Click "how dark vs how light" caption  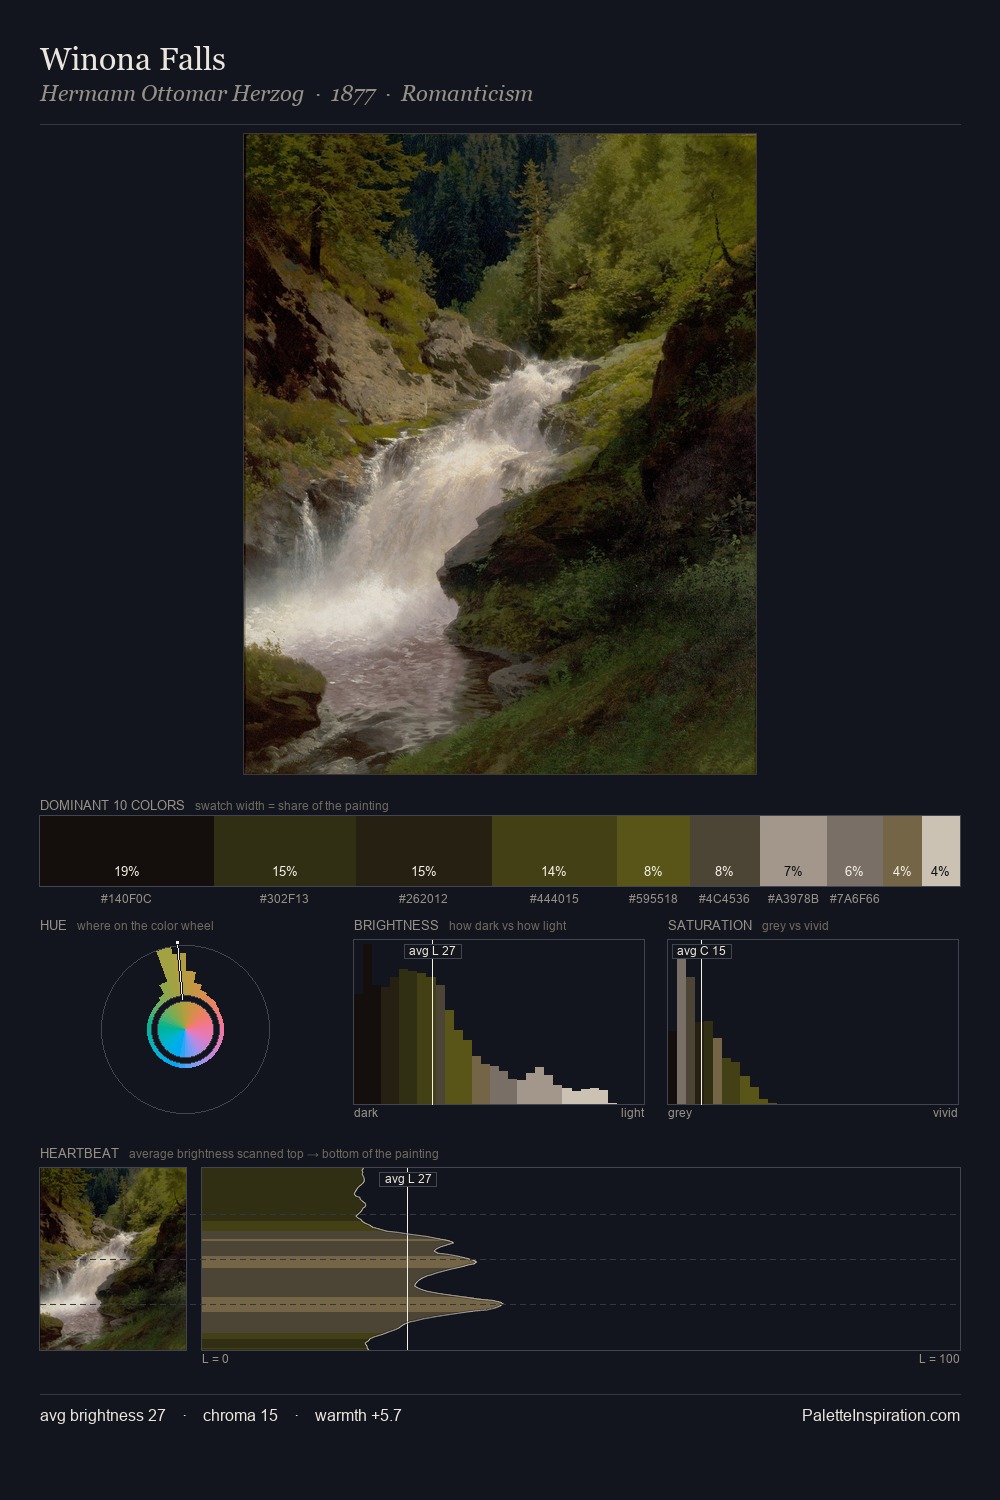tap(508, 926)
